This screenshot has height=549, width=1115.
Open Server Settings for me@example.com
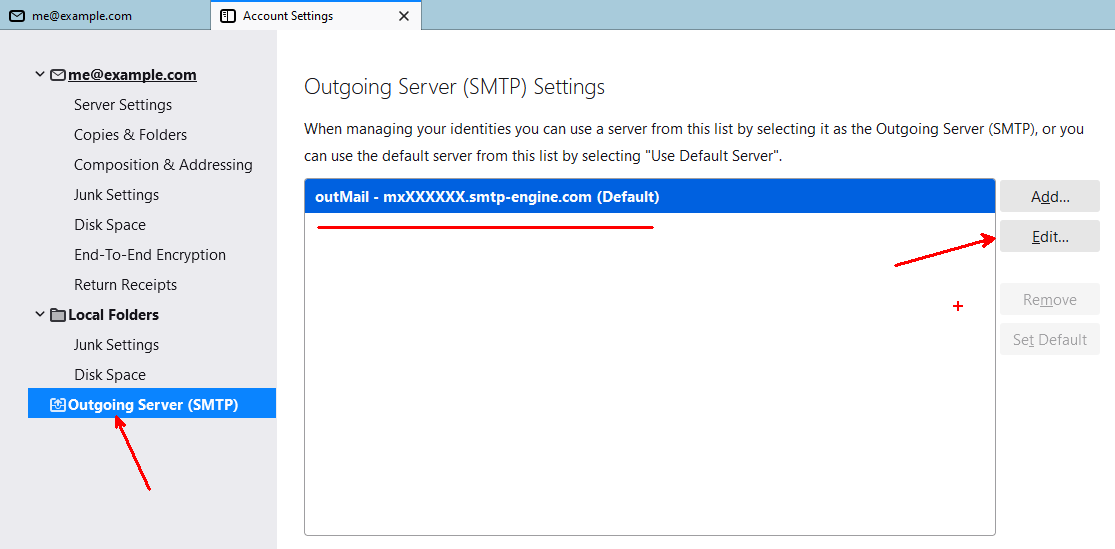click(123, 105)
